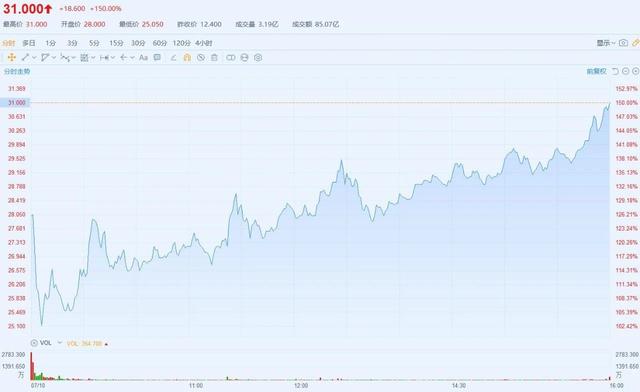Switch to 多日 multi-day tab
This screenshot has height=392, width=640.
pyautogui.click(x=29, y=43)
